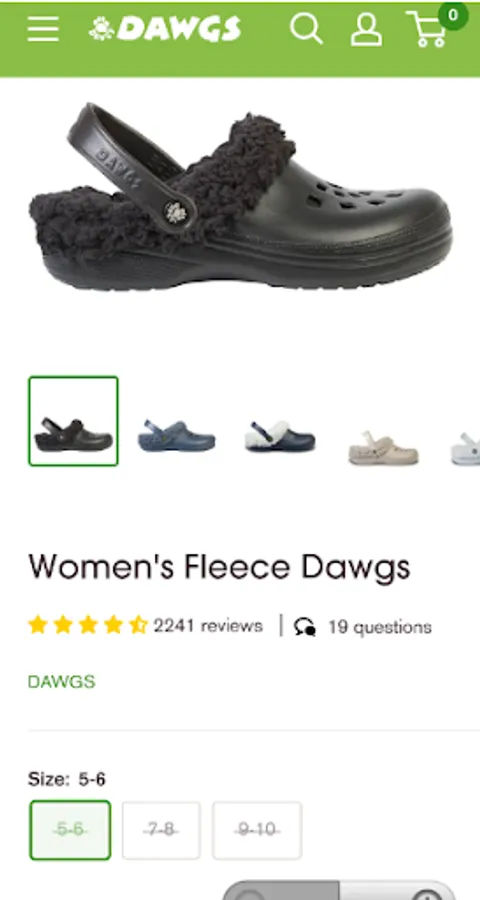The height and width of the screenshot is (900, 480).
Task: Select the navy clog with white fleece thumbnail
Action: pyautogui.click(x=280, y=436)
